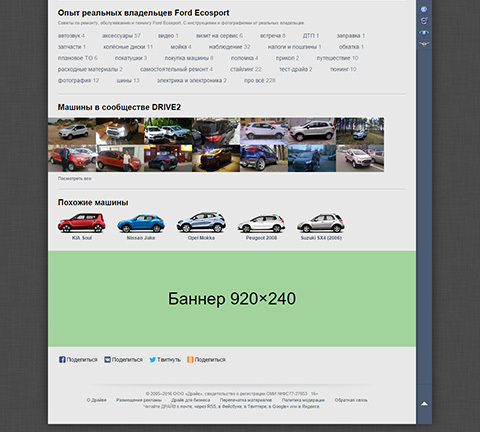
Task: Open the наблюдение 32 tag
Action: point(229,47)
